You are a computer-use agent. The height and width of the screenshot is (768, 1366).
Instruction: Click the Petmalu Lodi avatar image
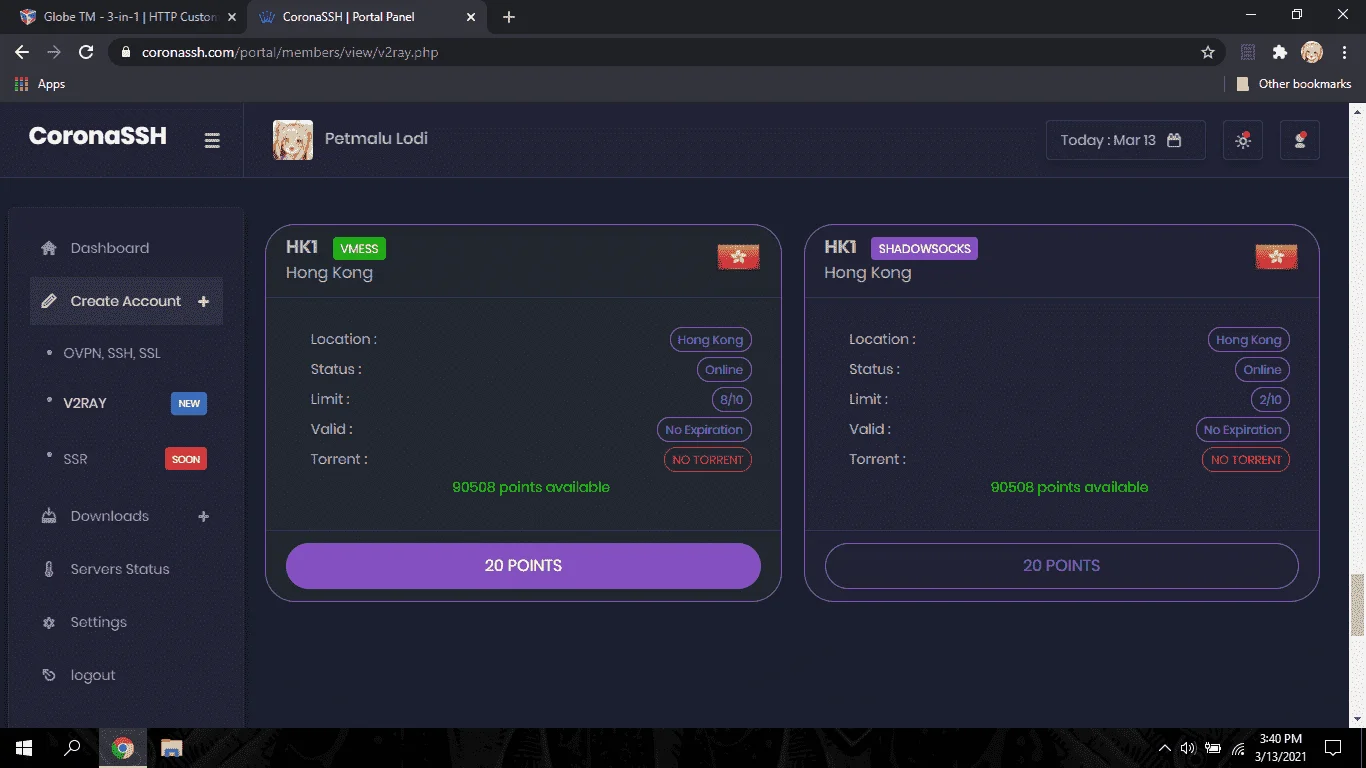(293, 140)
